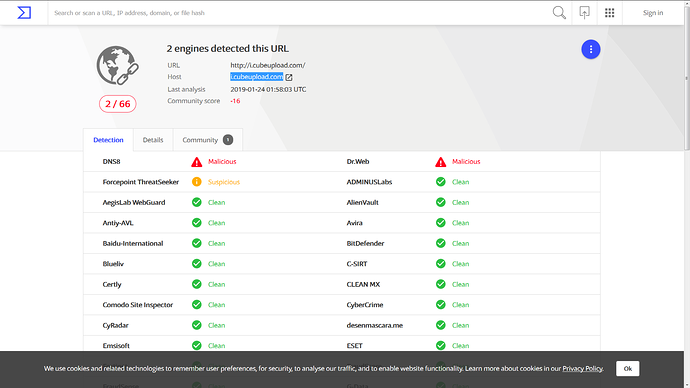
Task: Click the Emsisoft clean check icon
Action: (x=197, y=345)
